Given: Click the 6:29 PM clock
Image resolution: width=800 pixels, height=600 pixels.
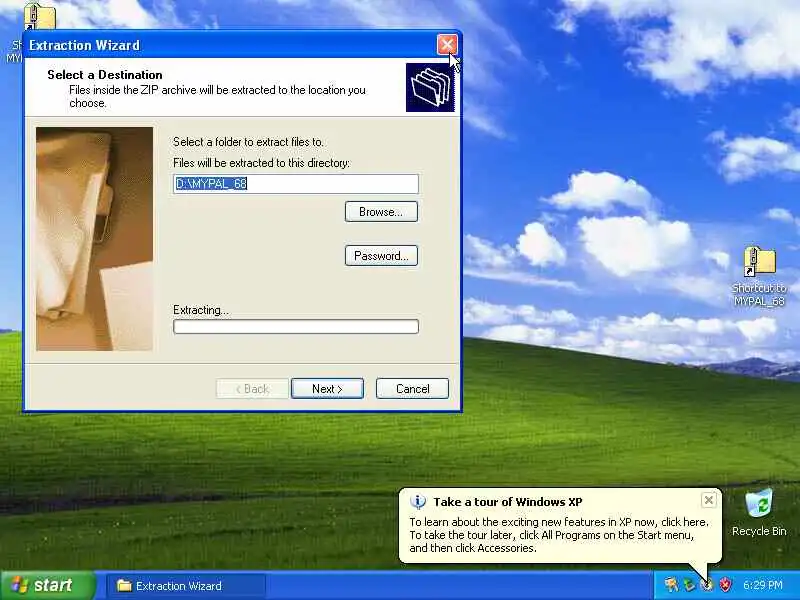Looking at the screenshot, I should 763,585.
